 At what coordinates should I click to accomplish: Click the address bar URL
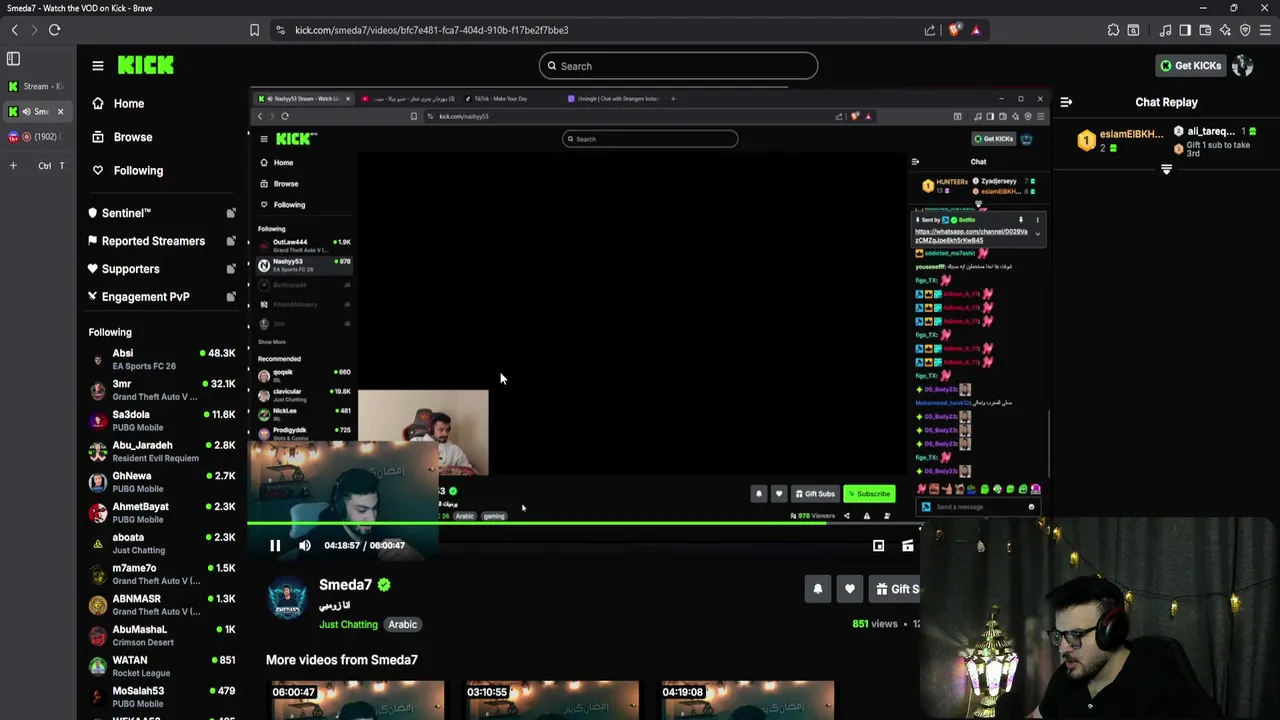coord(431,30)
